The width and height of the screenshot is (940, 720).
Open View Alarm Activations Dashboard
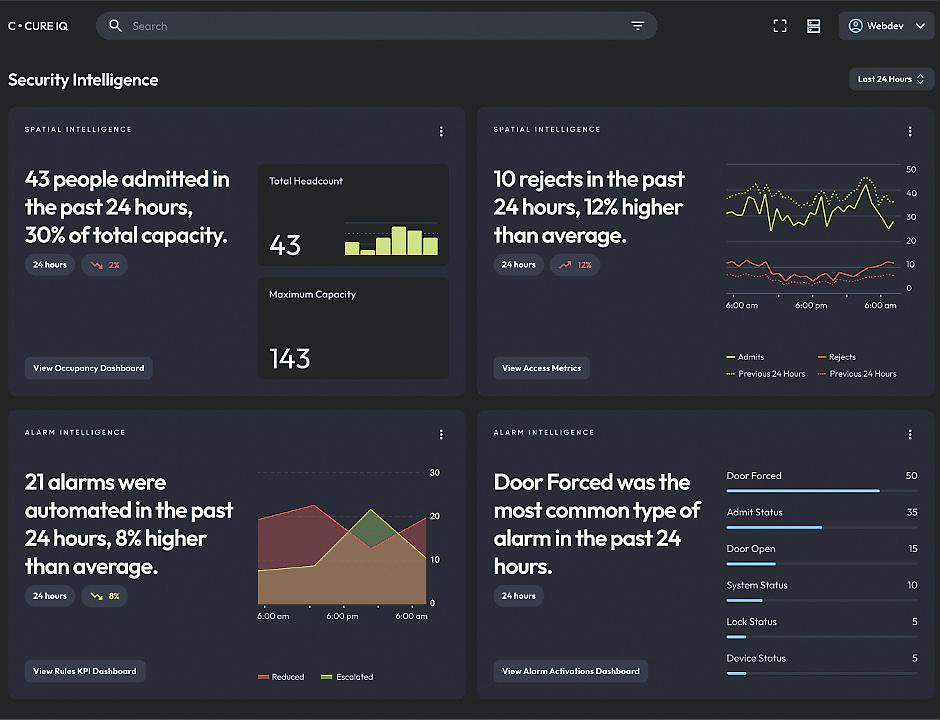[571, 671]
